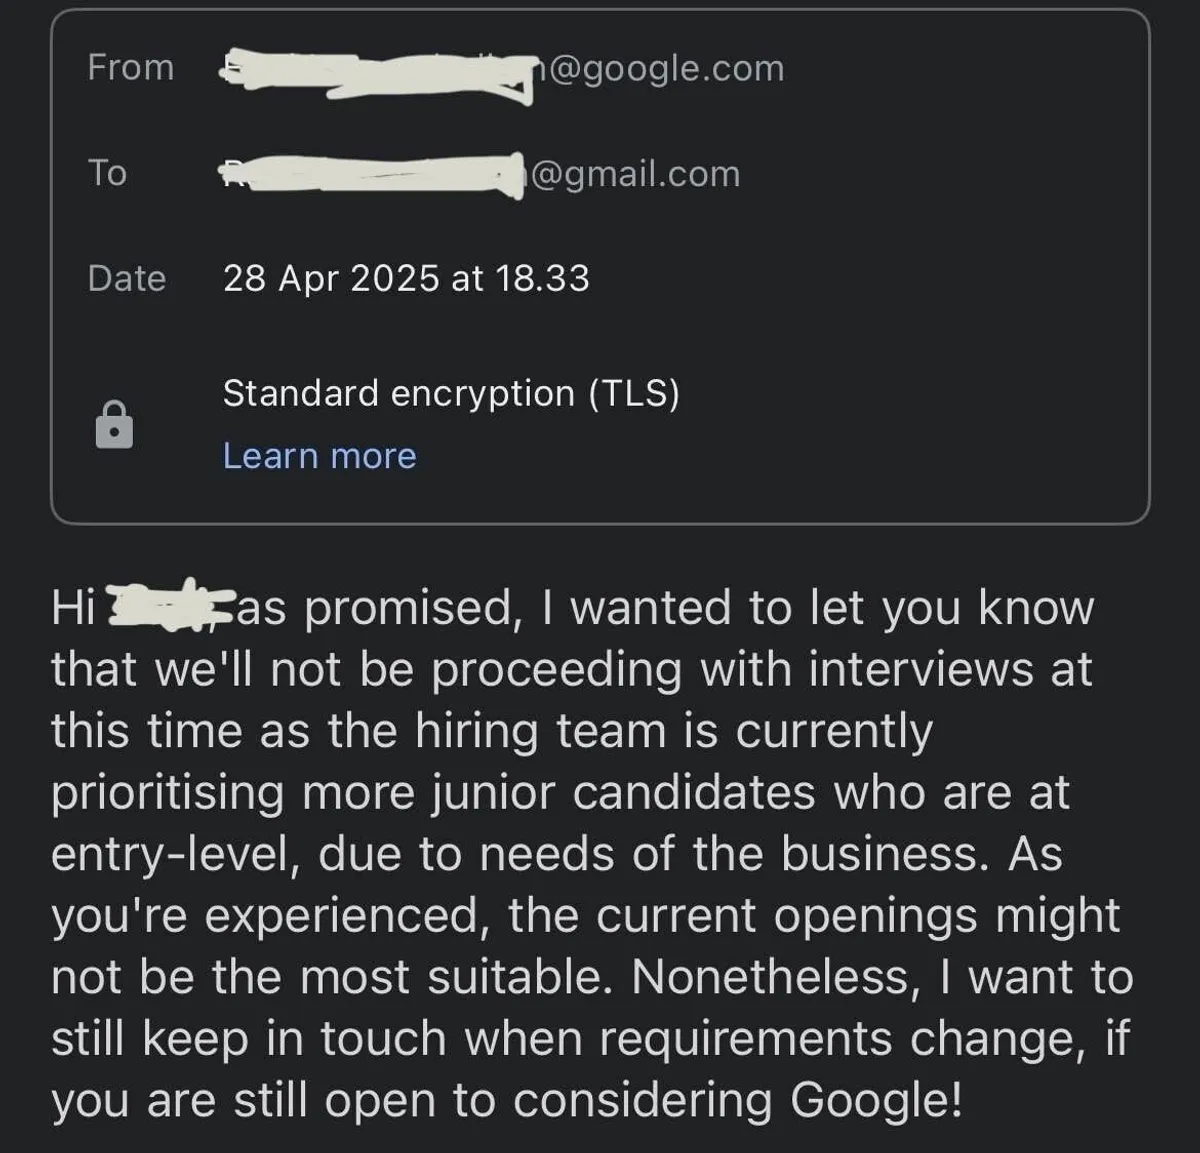Click the word "Google!" ending the email

point(876,1100)
